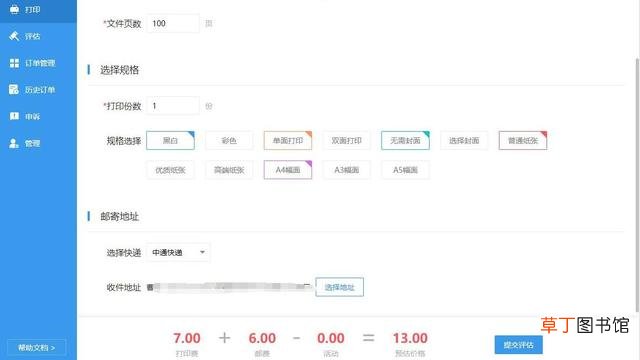The width and height of the screenshot is (640, 360).
Task: Open 管理 via its user icon
Action: [x=14, y=143]
